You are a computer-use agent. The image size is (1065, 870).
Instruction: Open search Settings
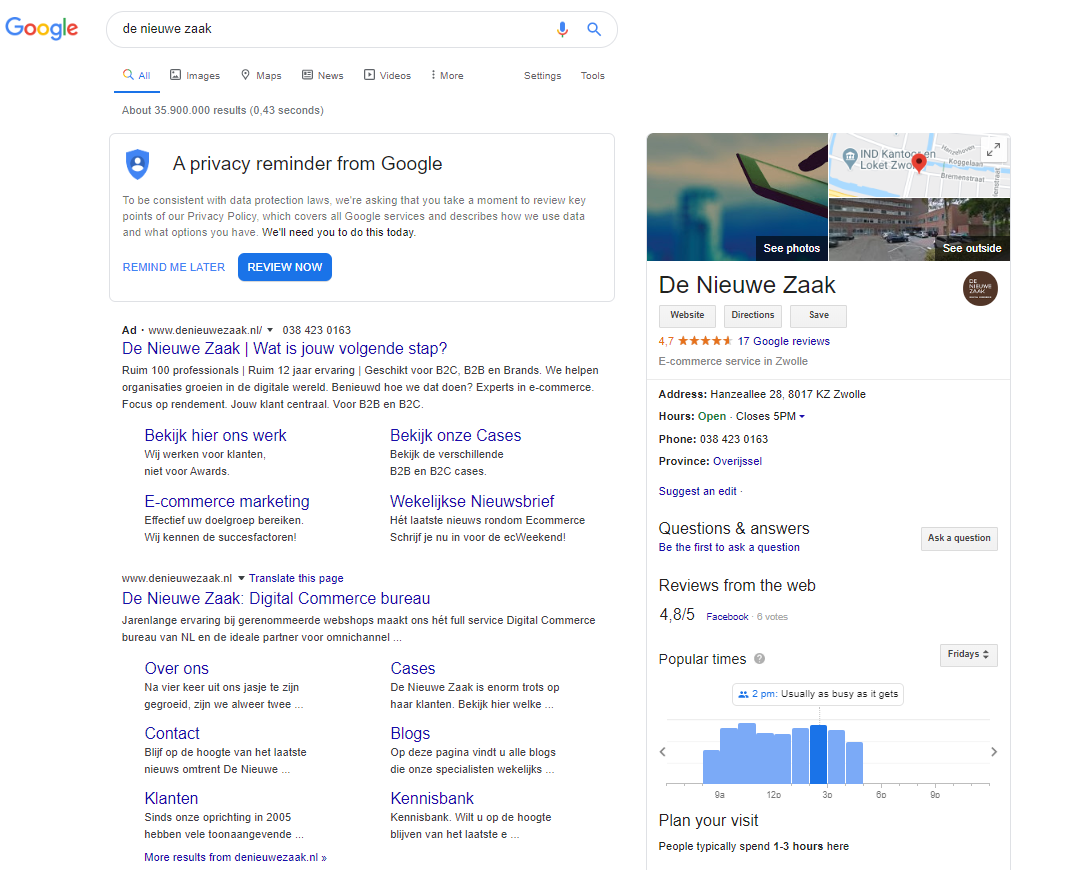(x=542, y=75)
